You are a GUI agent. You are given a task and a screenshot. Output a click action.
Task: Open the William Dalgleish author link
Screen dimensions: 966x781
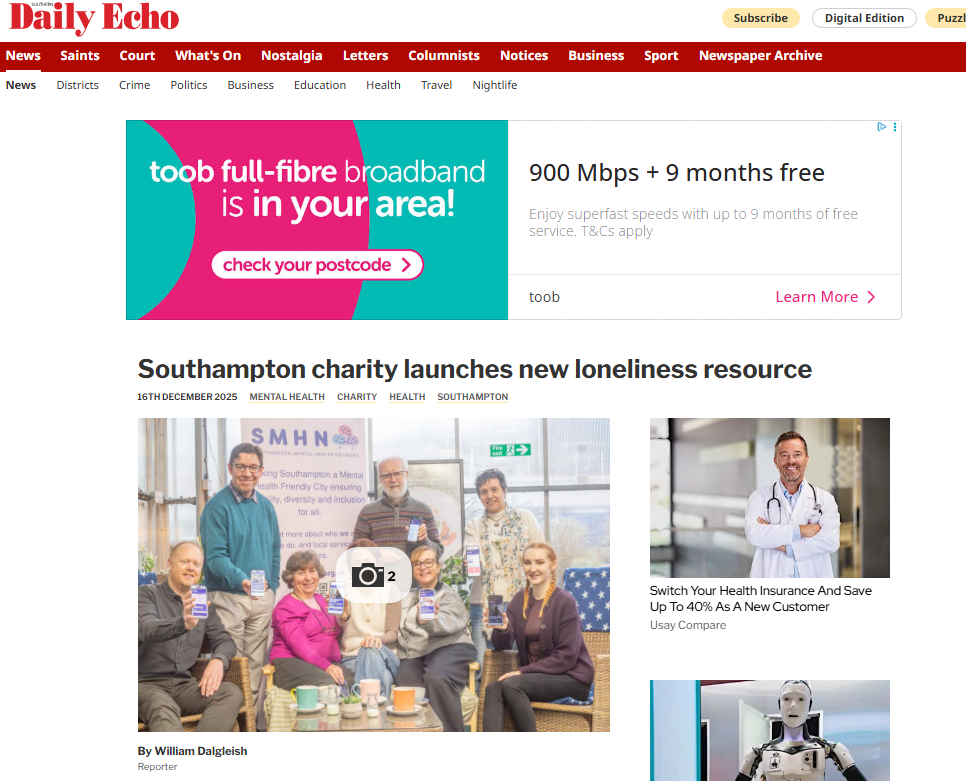tap(192, 751)
